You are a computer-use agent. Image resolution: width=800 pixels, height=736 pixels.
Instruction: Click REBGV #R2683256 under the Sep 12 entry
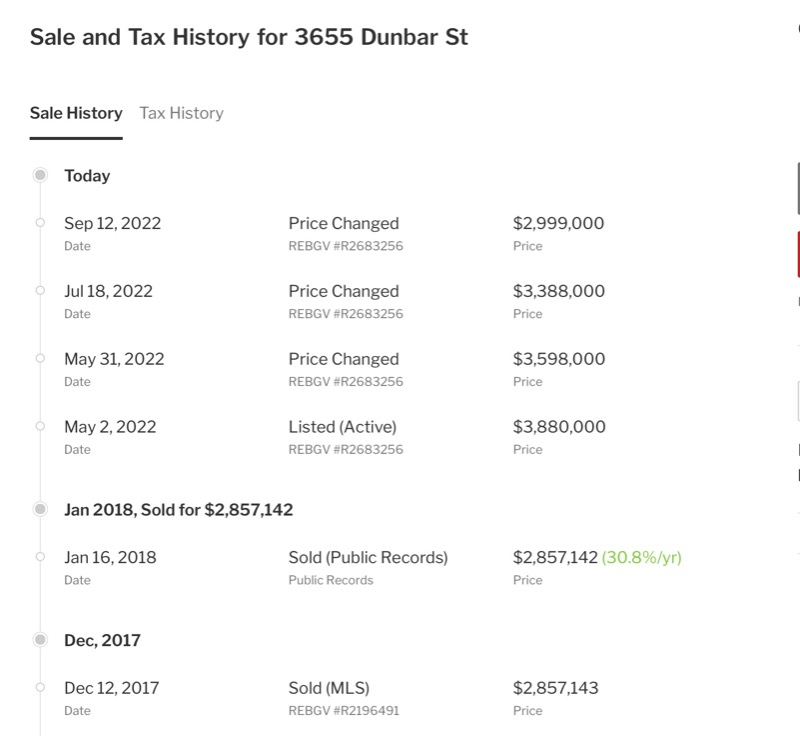coord(345,246)
